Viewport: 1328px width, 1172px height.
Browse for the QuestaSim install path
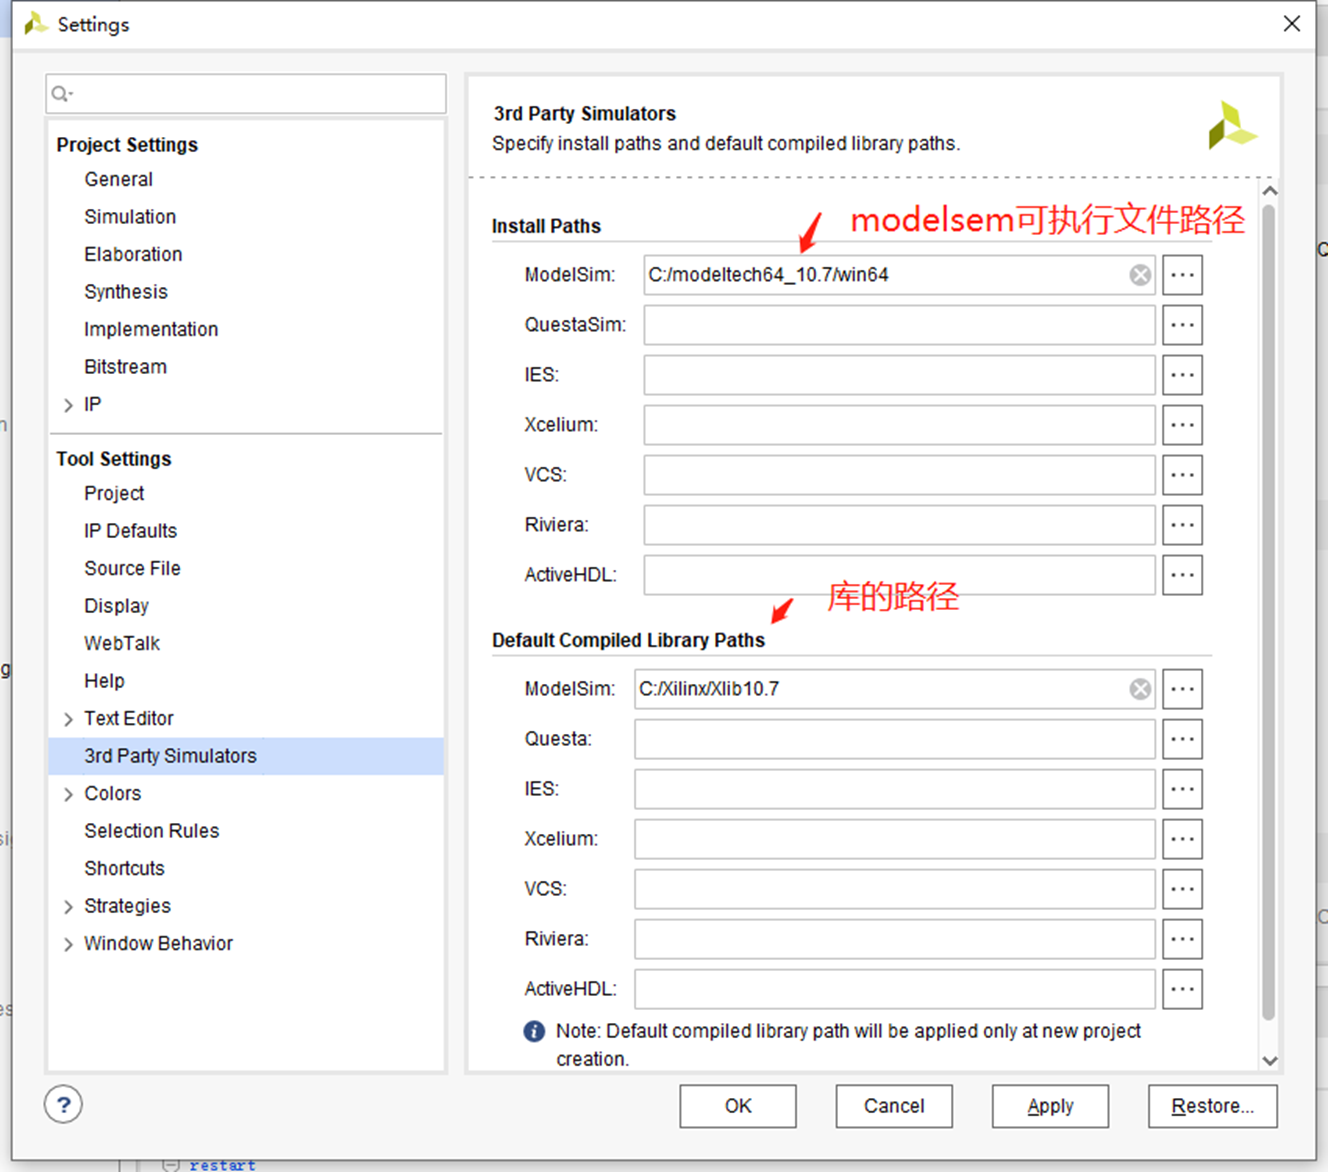coord(1182,324)
